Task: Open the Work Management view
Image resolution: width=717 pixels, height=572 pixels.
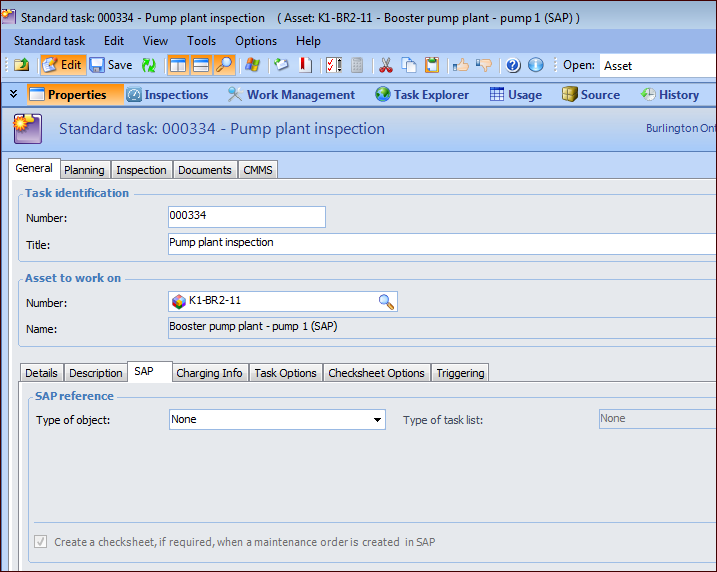Action: [x=291, y=95]
